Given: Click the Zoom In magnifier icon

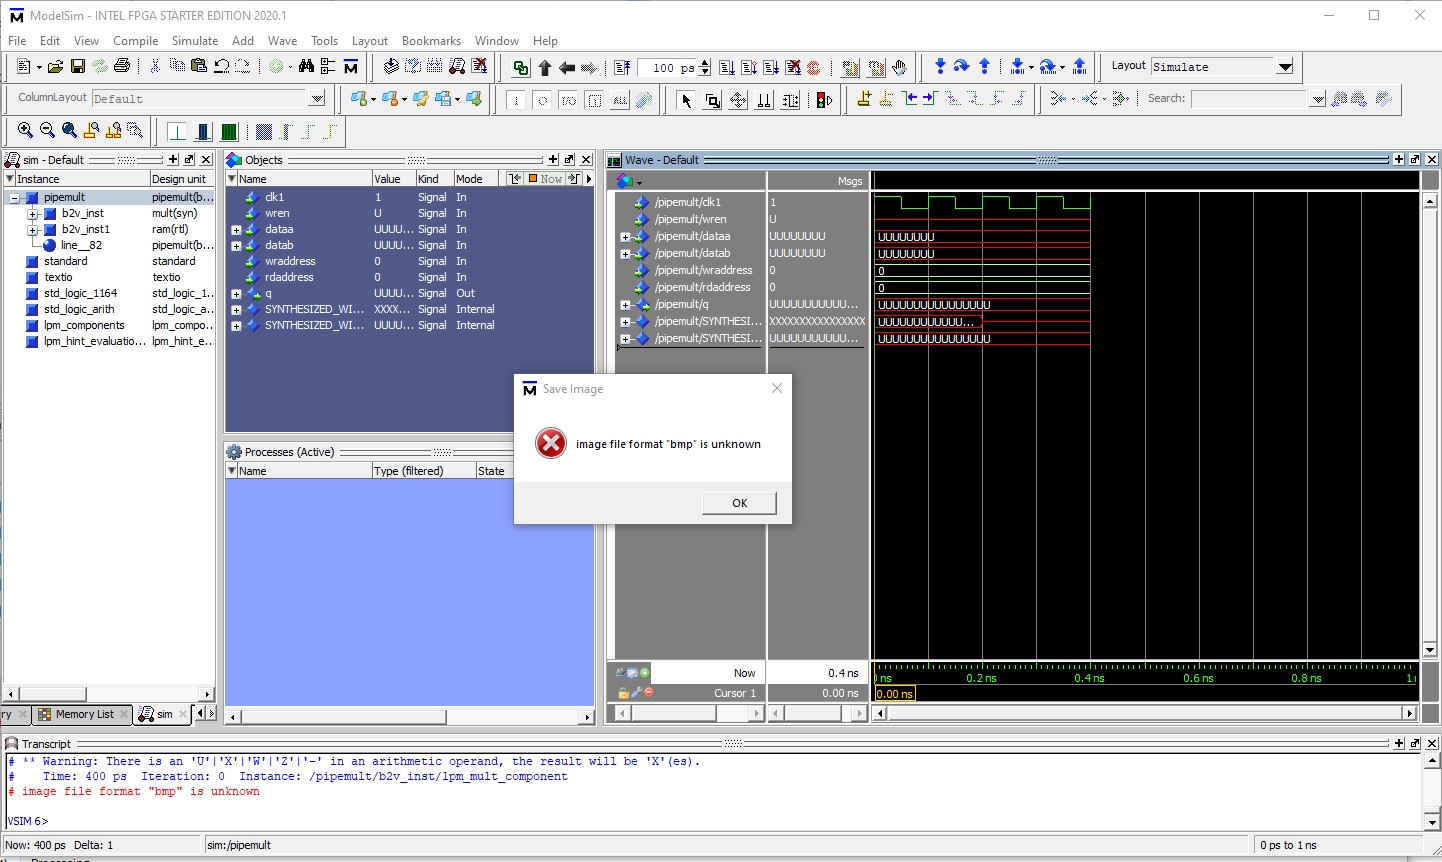Looking at the screenshot, I should [x=25, y=131].
